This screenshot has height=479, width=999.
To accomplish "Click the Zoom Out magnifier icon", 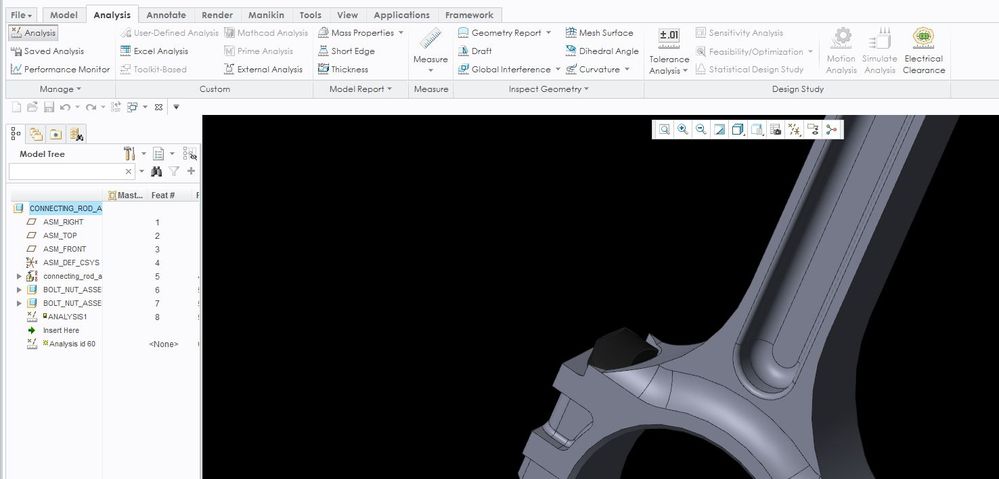I will pyautogui.click(x=701, y=129).
